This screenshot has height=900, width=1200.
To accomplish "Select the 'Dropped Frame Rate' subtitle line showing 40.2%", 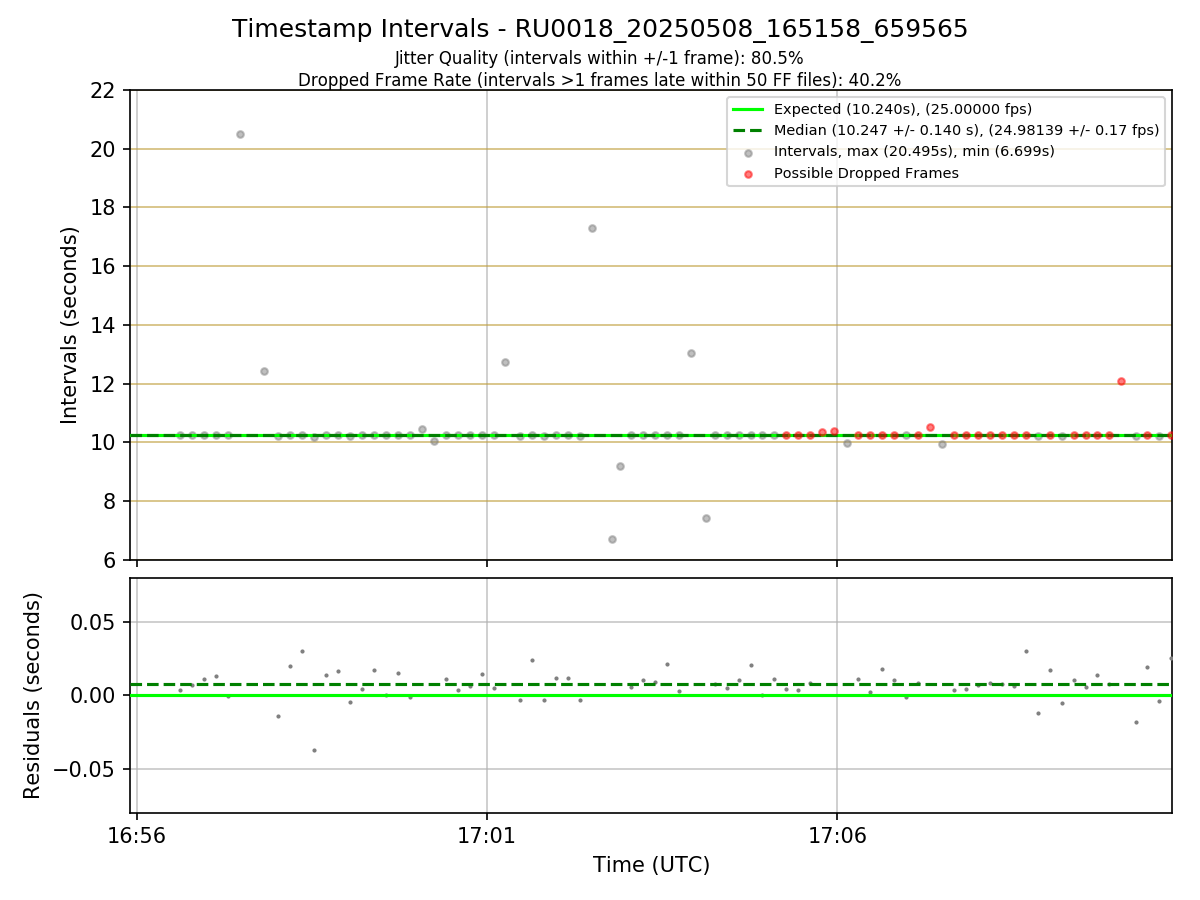I will click(x=600, y=80).
